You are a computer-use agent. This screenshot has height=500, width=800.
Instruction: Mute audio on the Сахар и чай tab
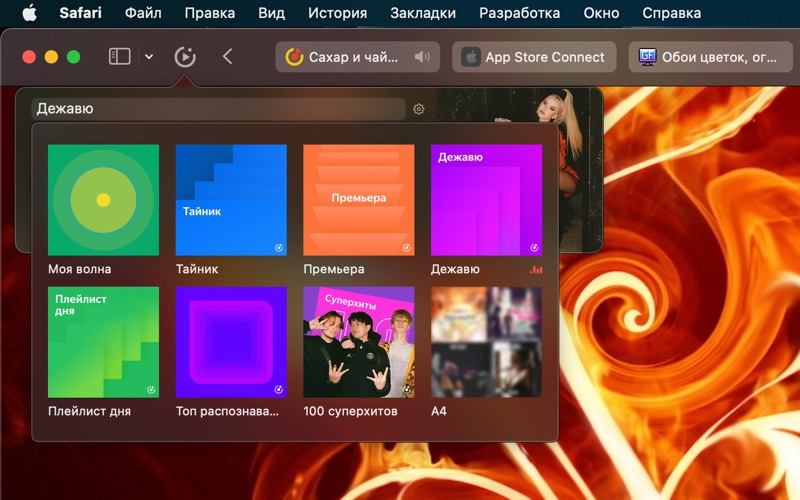422,57
